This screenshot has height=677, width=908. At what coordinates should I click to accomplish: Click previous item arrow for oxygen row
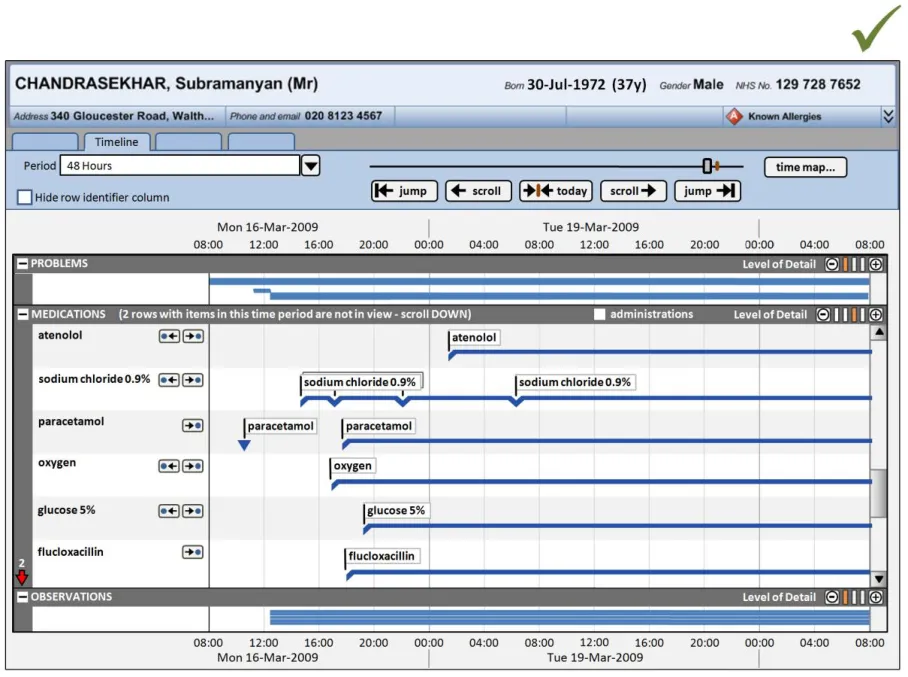169,466
